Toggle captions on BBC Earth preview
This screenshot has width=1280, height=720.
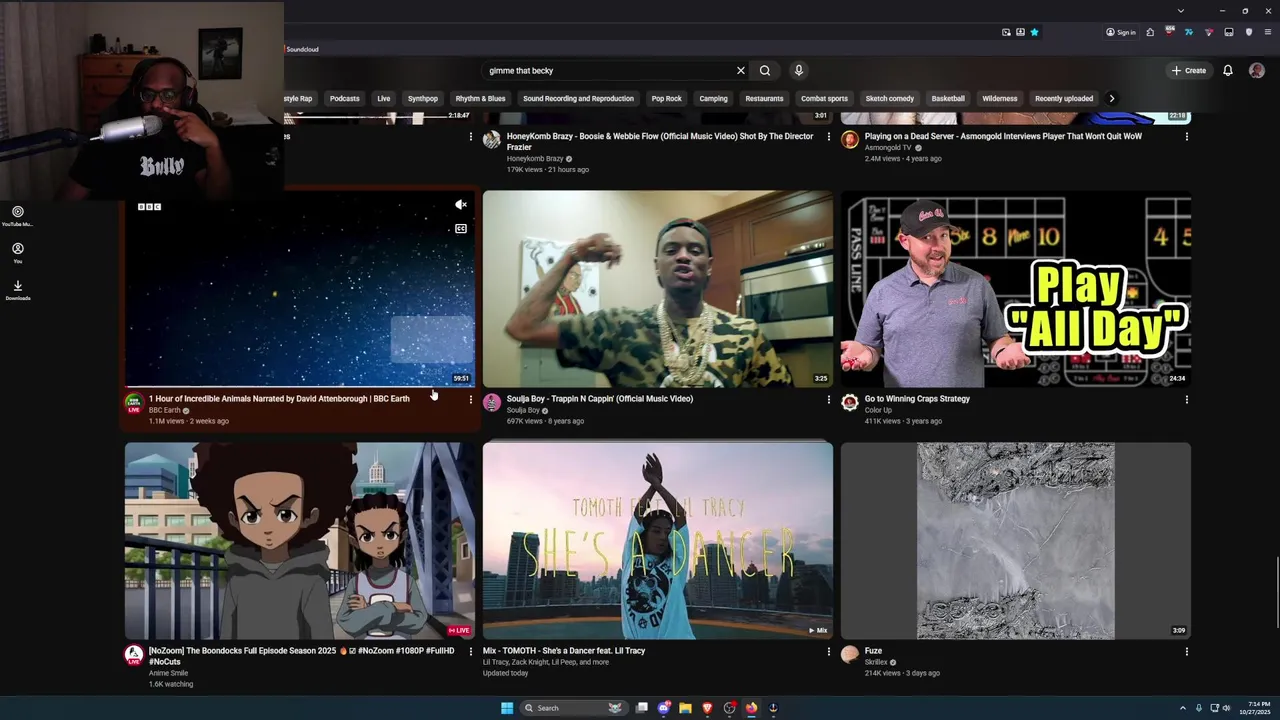[461, 228]
